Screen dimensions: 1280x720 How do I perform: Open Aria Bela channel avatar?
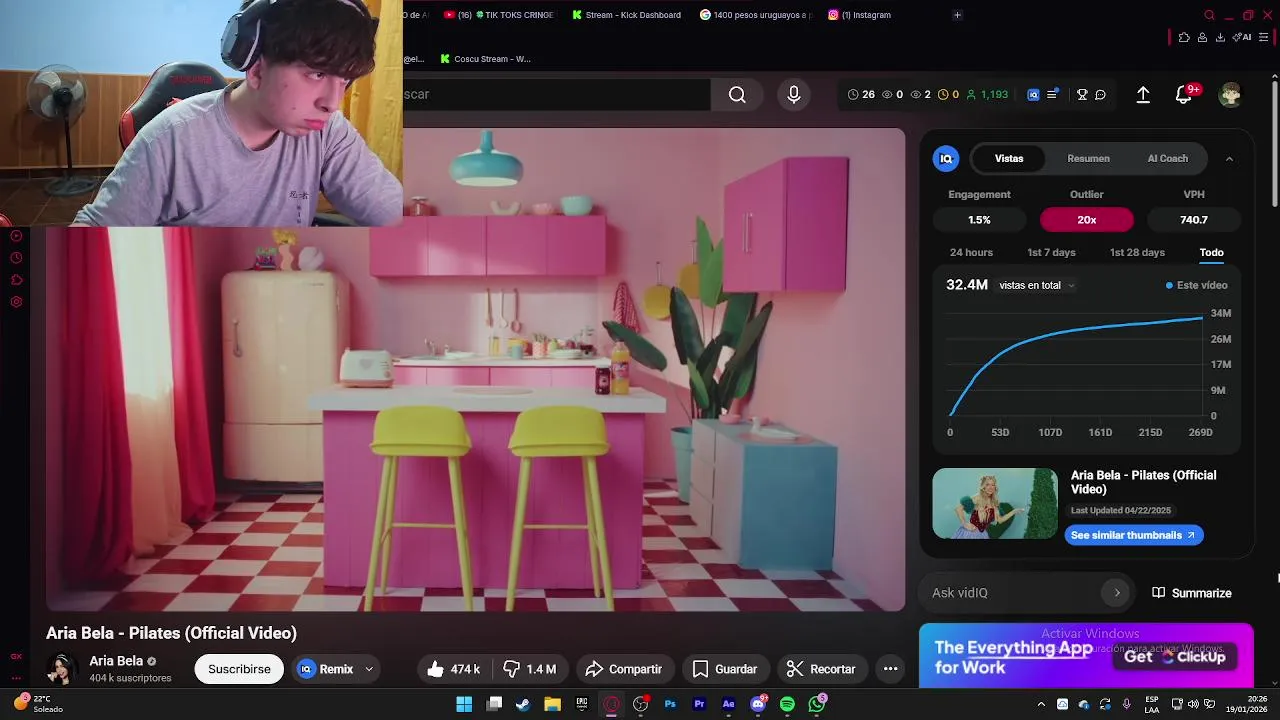point(62,669)
